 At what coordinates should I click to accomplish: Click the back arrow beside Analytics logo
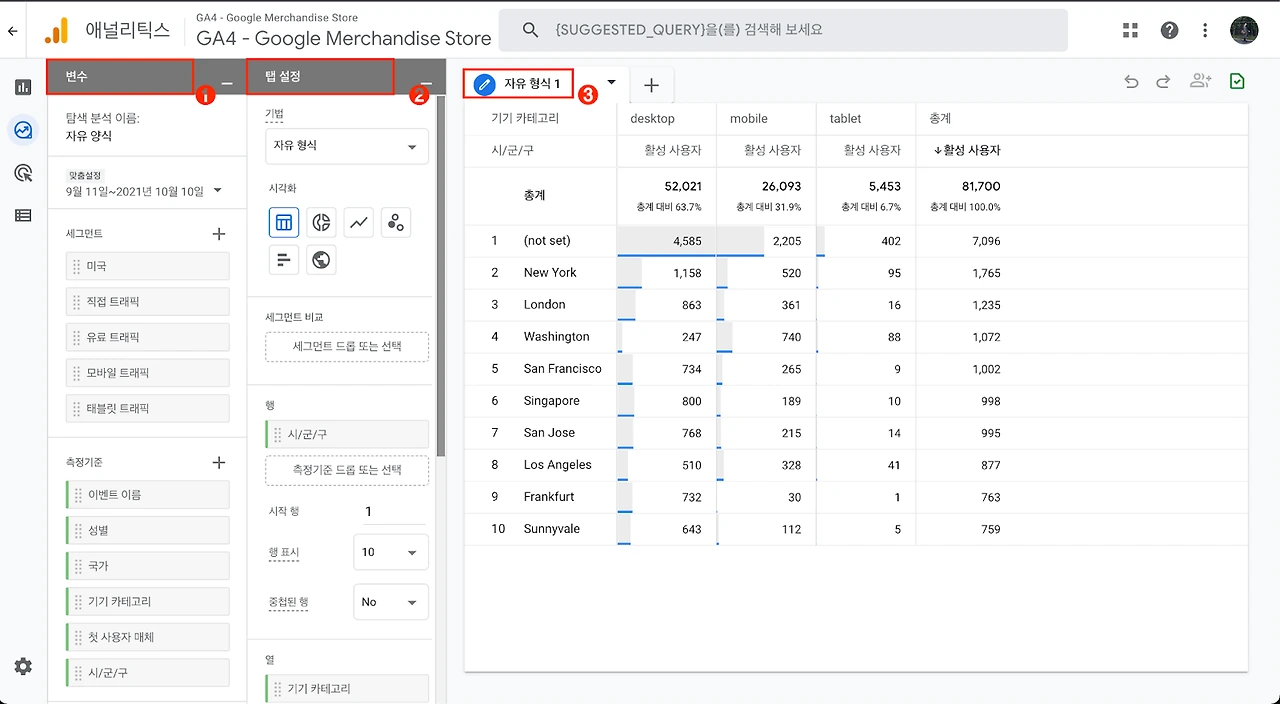(x=12, y=31)
